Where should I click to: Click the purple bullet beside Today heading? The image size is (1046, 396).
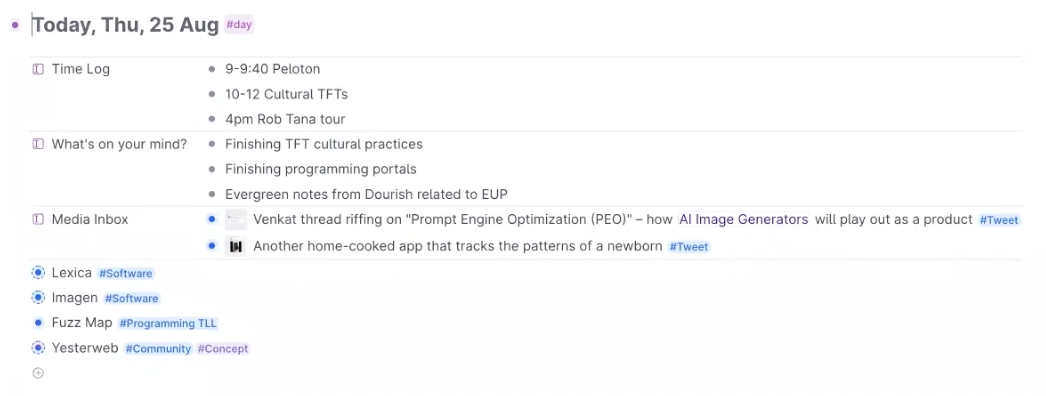(15, 25)
